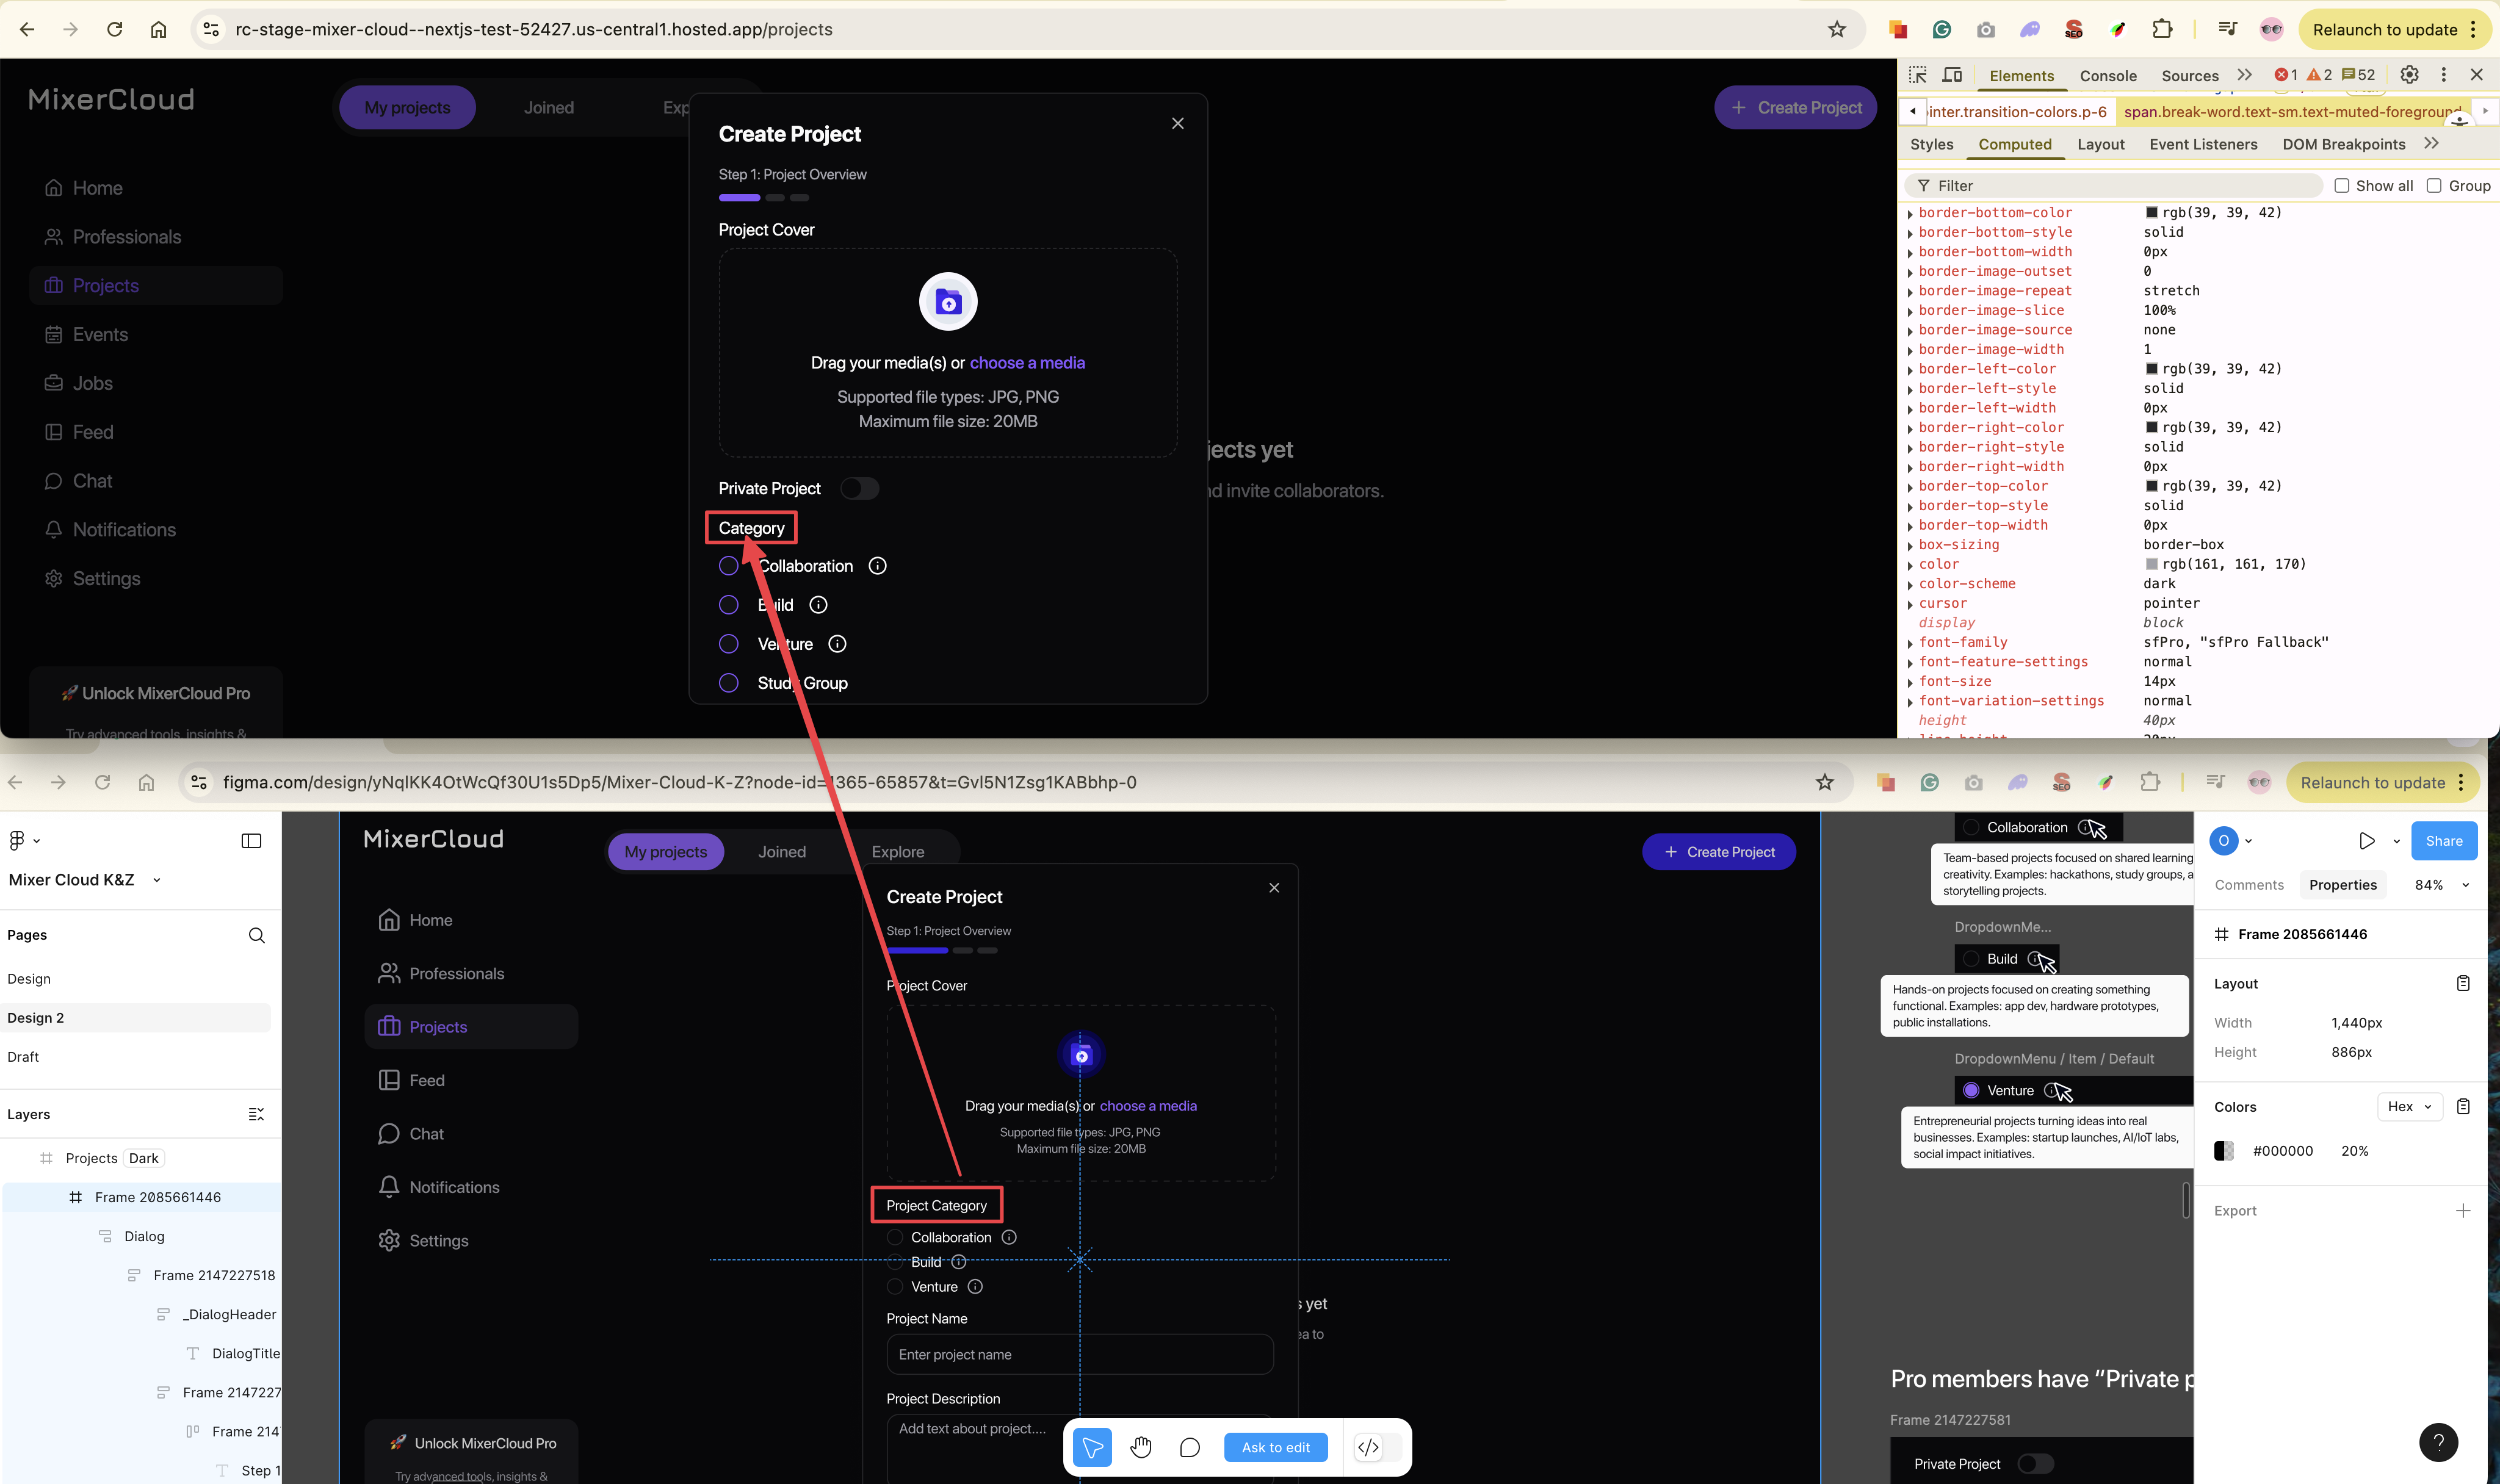Toggle Dev Mode code icon

pos(1367,1447)
